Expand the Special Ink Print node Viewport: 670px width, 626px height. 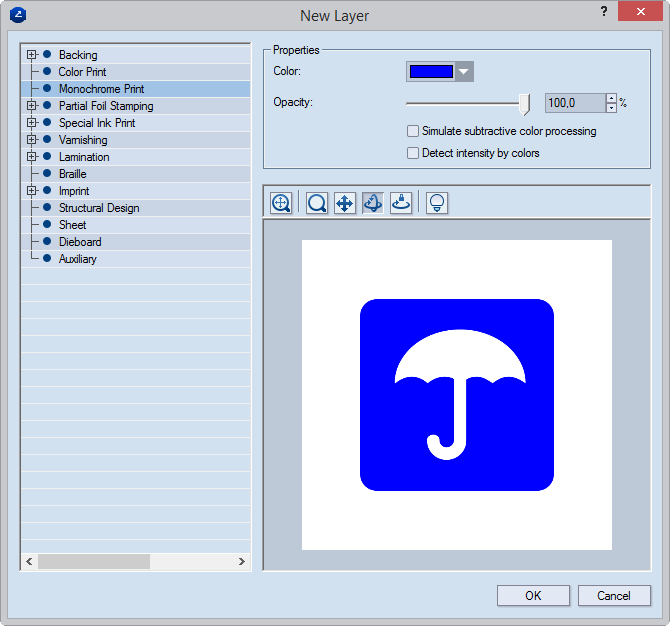[x=32, y=123]
